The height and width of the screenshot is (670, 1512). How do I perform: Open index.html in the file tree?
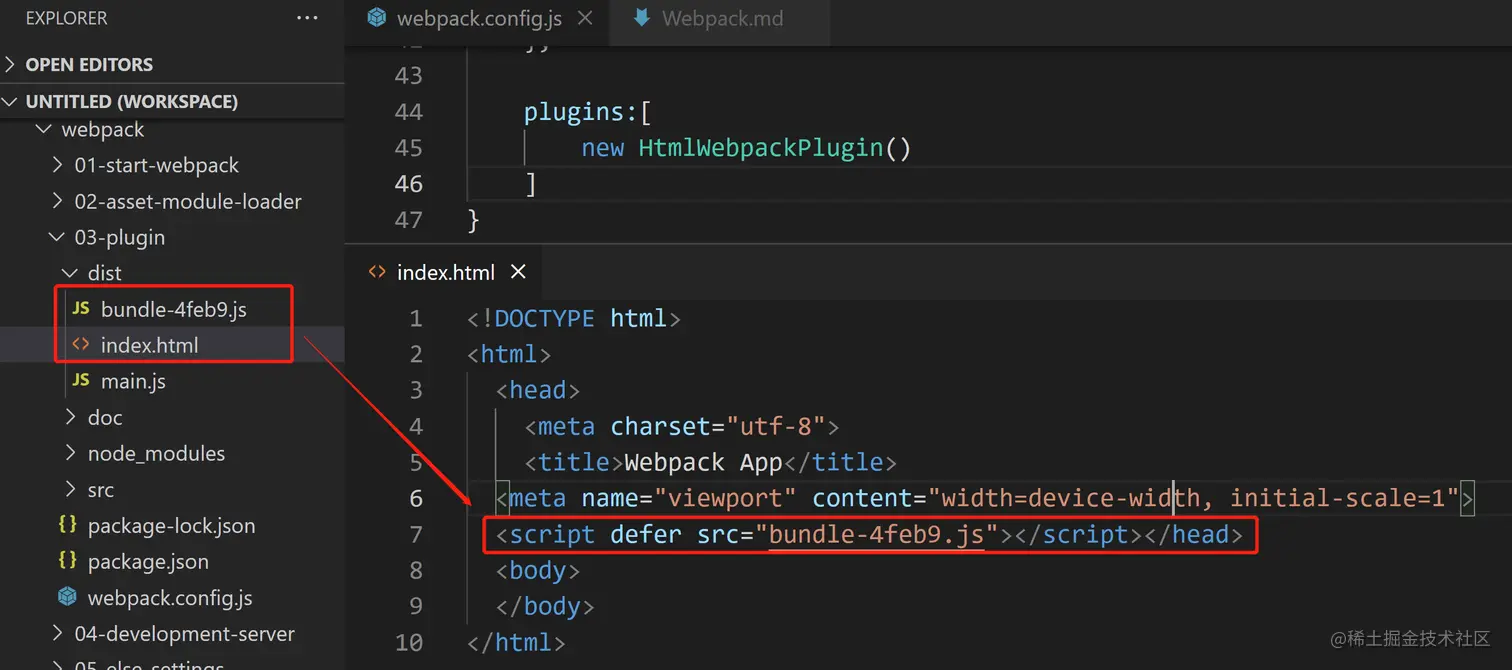click(x=149, y=345)
